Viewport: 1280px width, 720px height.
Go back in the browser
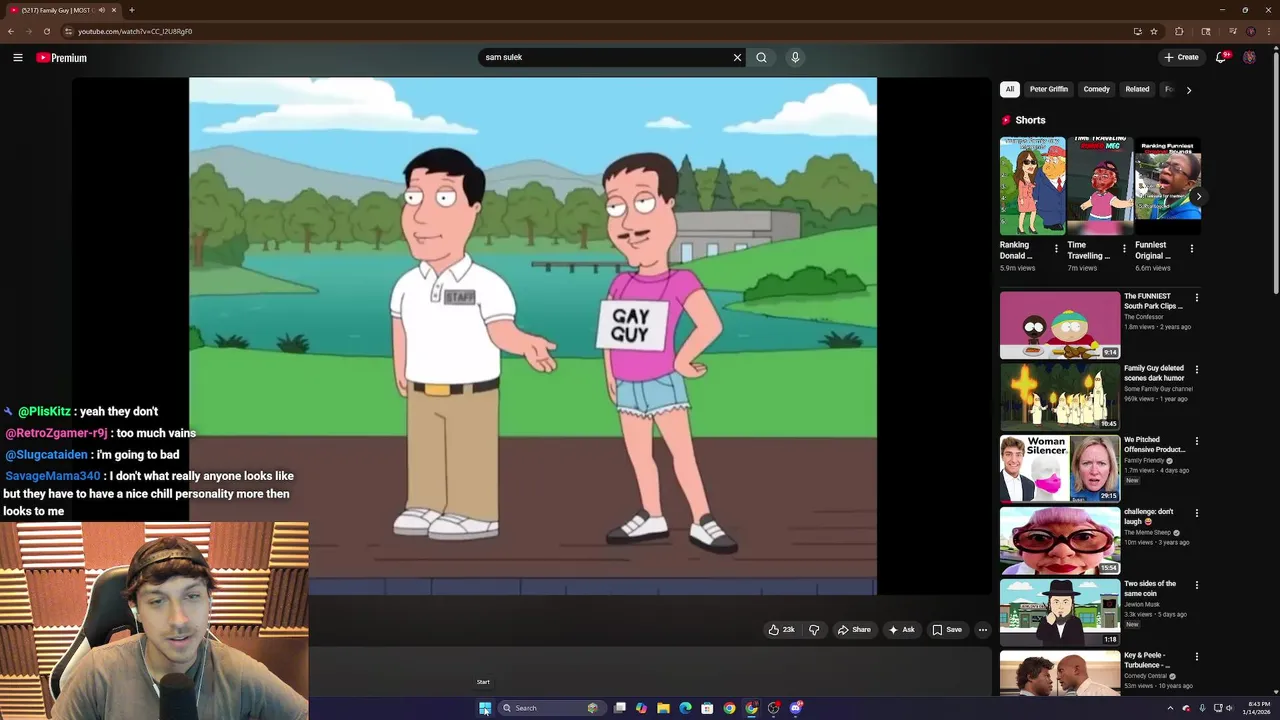pyautogui.click(x=11, y=31)
